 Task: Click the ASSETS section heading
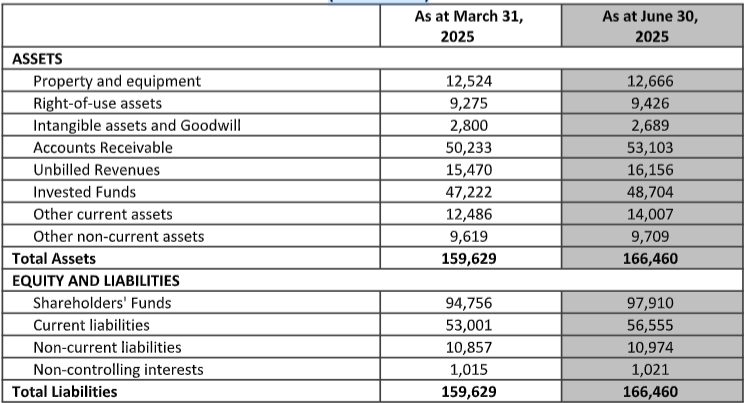click(x=37, y=59)
